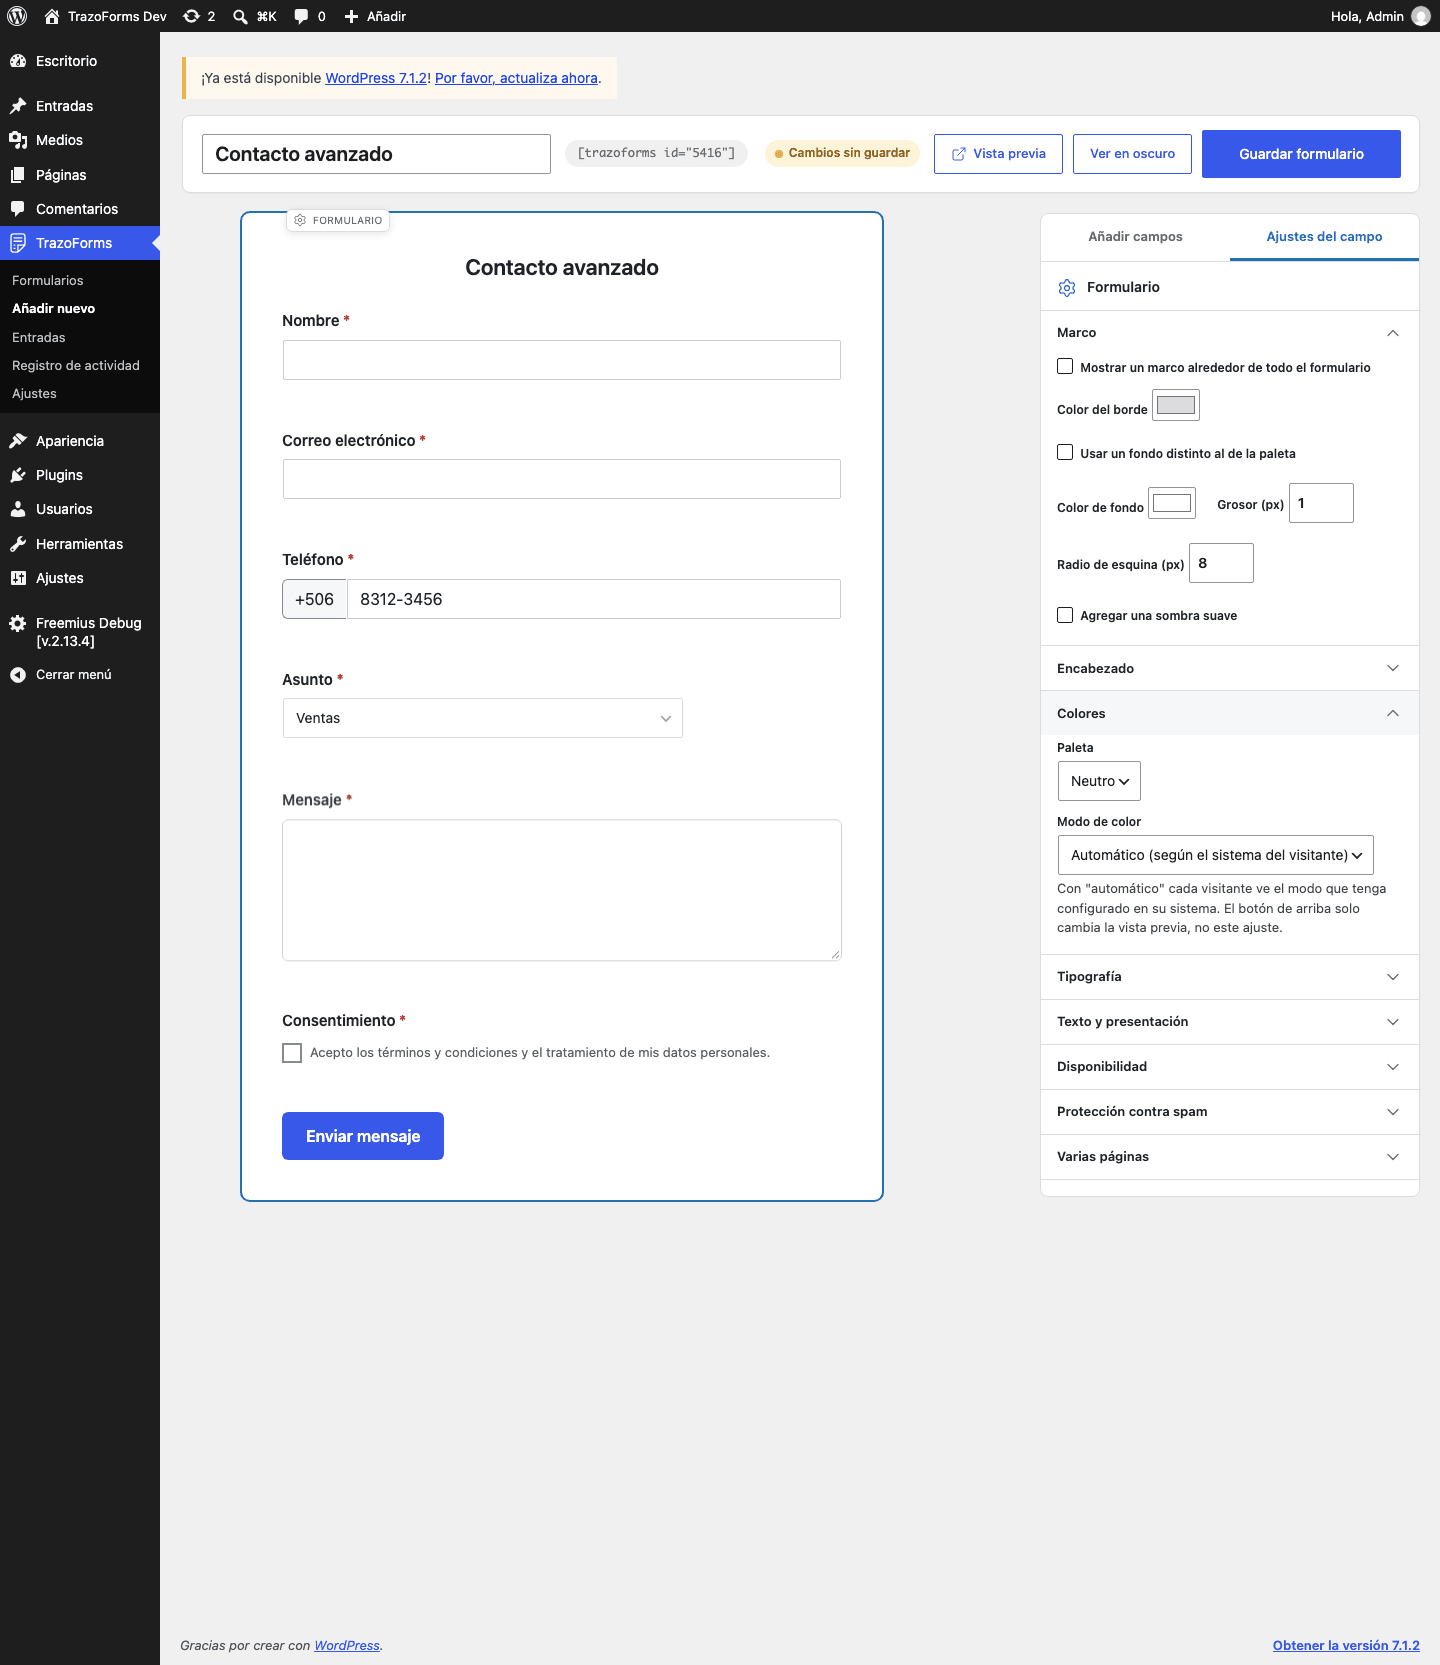Open the Paleta dropdown set to Neutro
Image resolution: width=1440 pixels, height=1665 pixels.
click(x=1099, y=781)
